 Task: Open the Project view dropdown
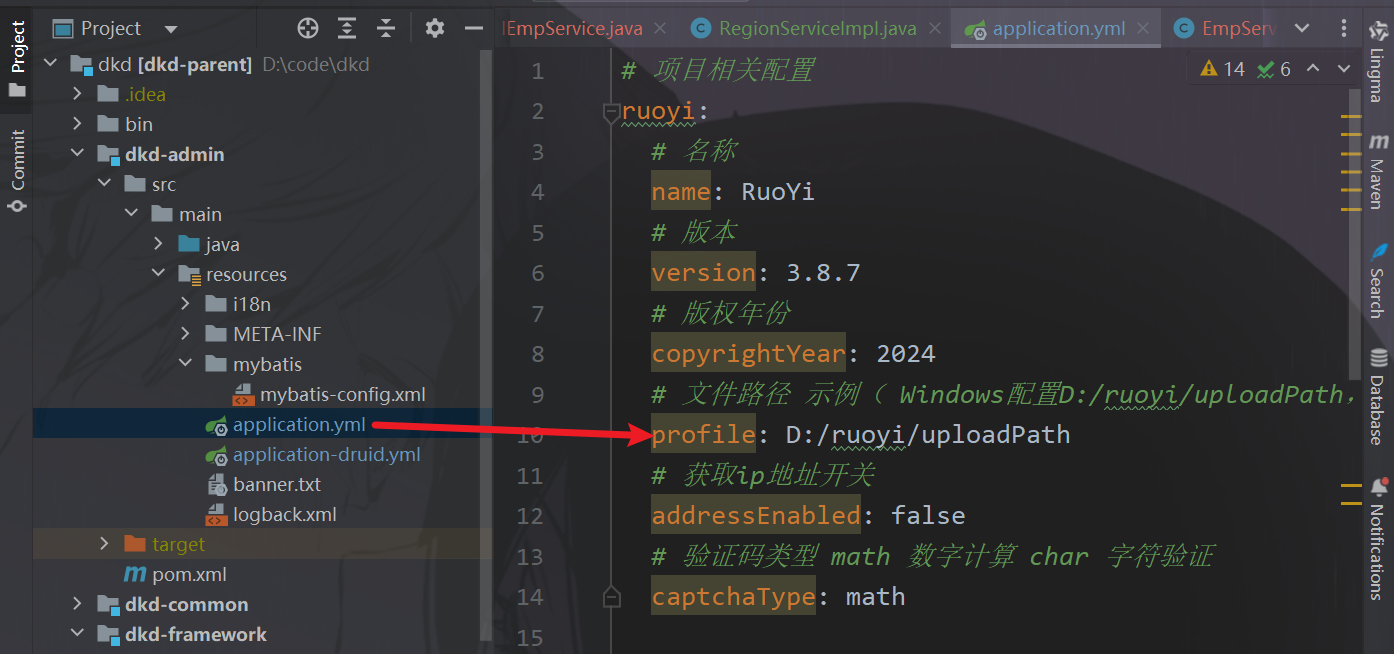[x=170, y=29]
